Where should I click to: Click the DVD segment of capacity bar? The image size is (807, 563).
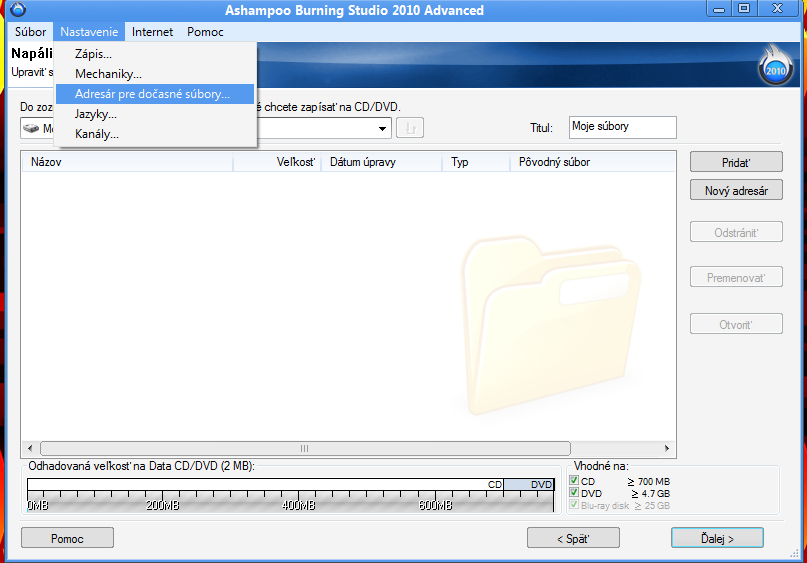pos(529,484)
